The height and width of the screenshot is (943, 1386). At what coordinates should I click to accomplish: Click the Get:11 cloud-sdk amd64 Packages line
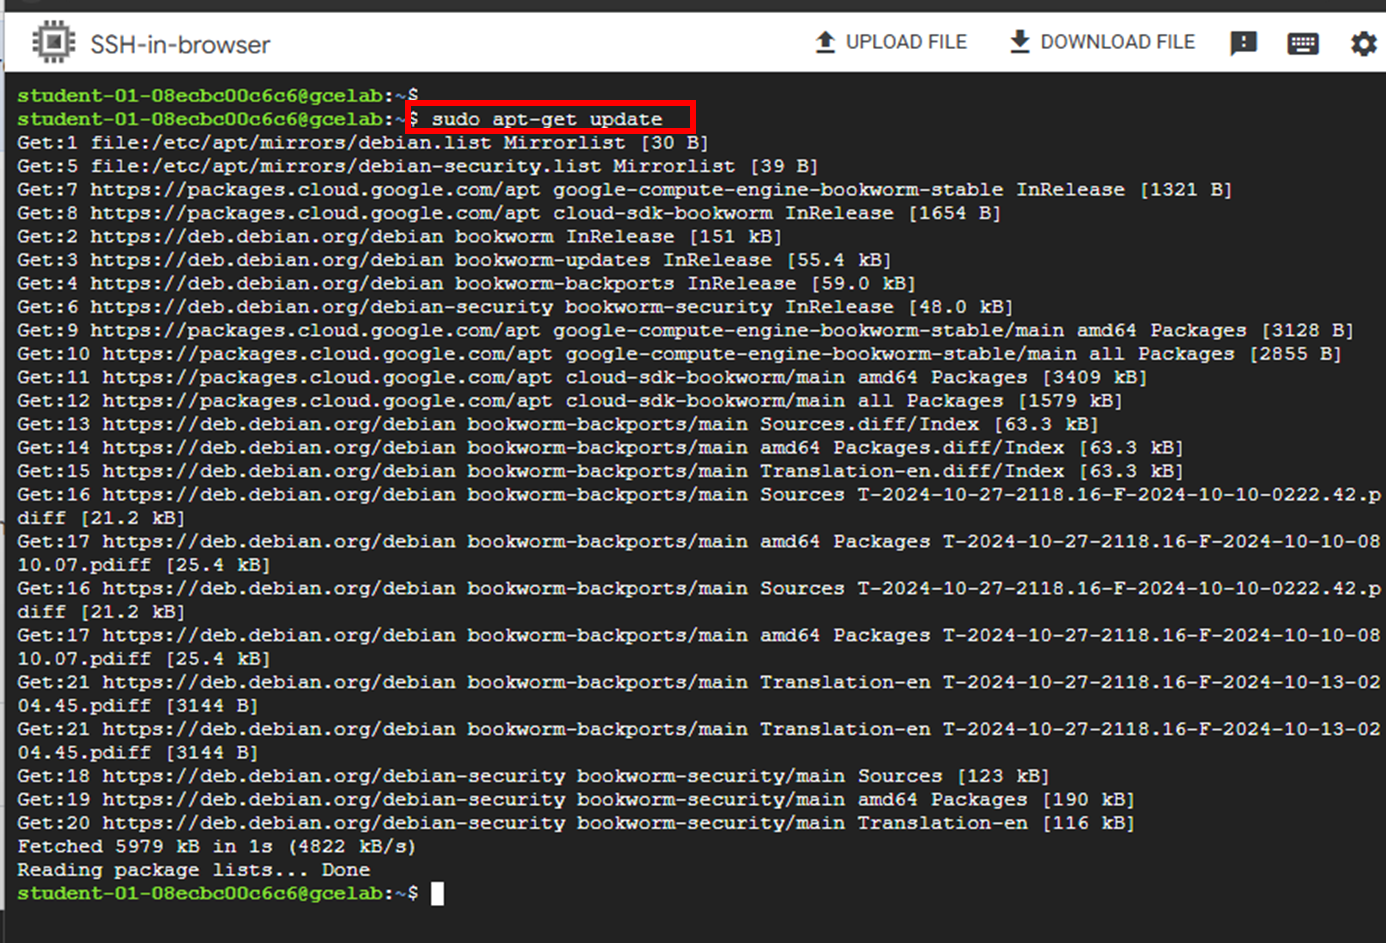point(582,378)
